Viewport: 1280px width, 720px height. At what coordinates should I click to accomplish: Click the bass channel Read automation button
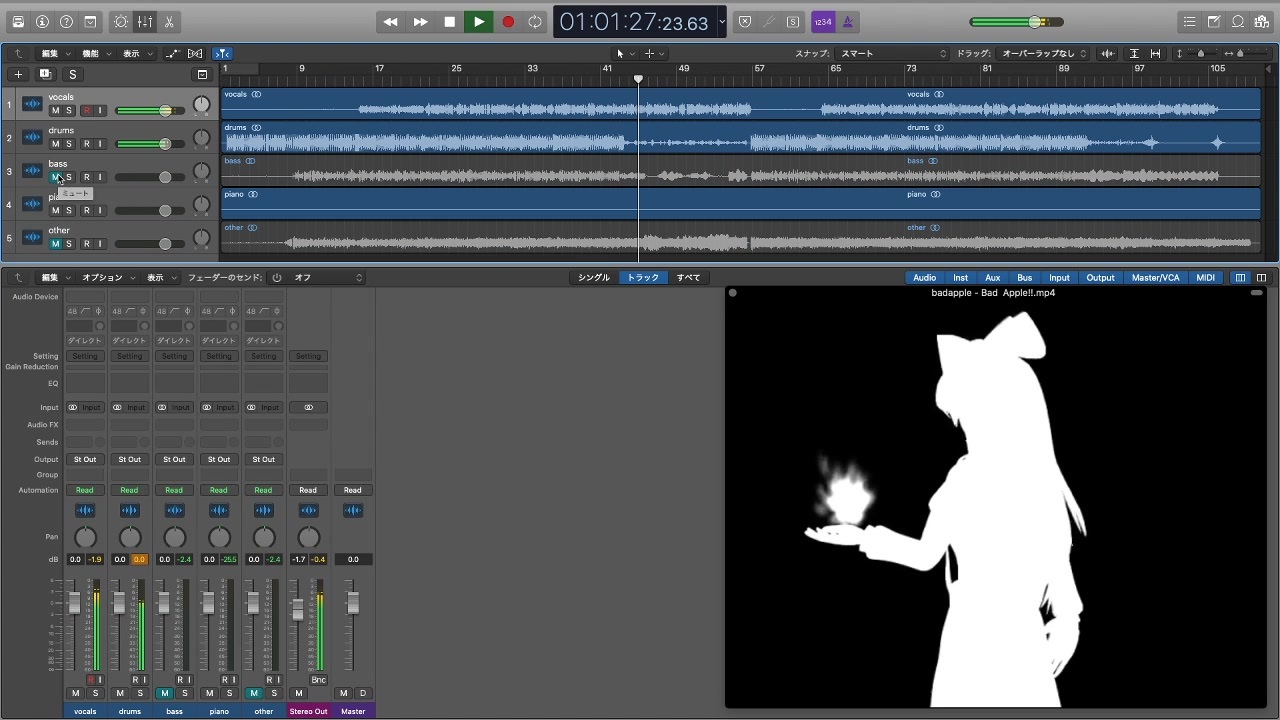tap(174, 490)
